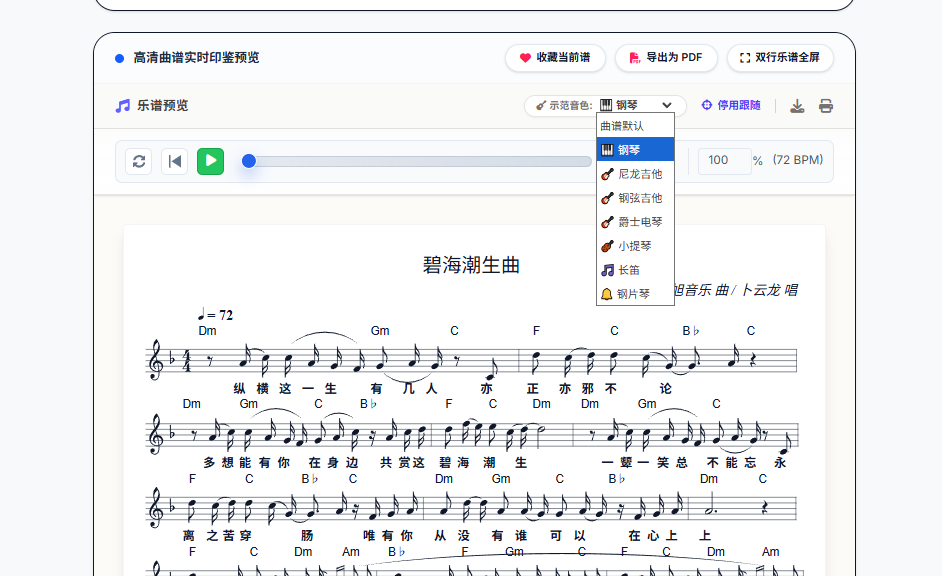The width and height of the screenshot is (942, 576).
Task: Start playback with the green play button
Action: pos(210,161)
